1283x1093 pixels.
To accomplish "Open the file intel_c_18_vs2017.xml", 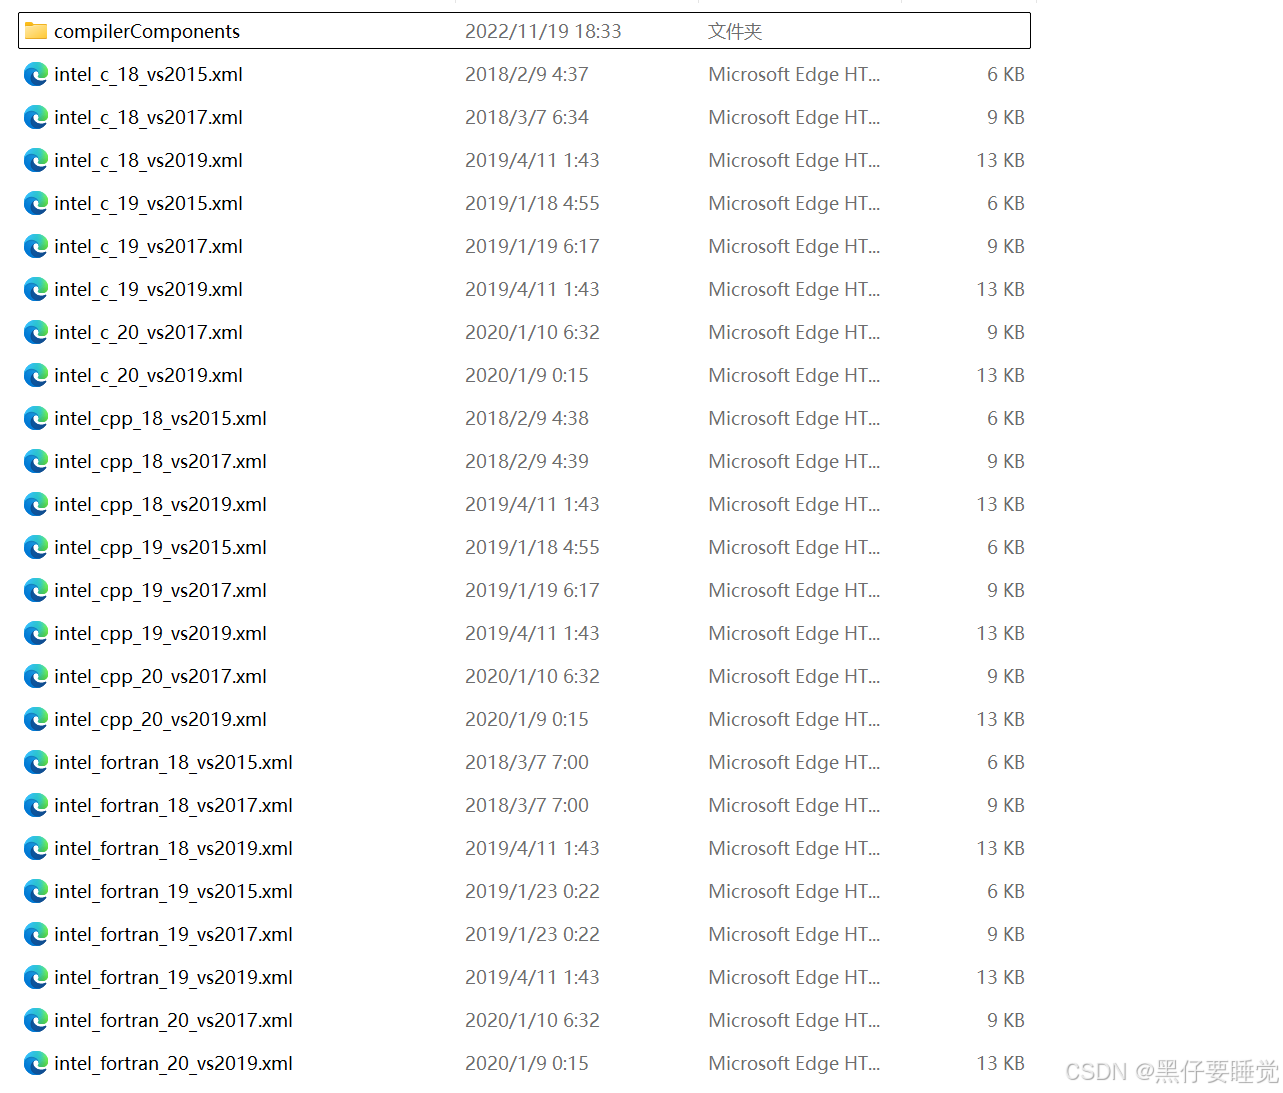I will tap(148, 117).
